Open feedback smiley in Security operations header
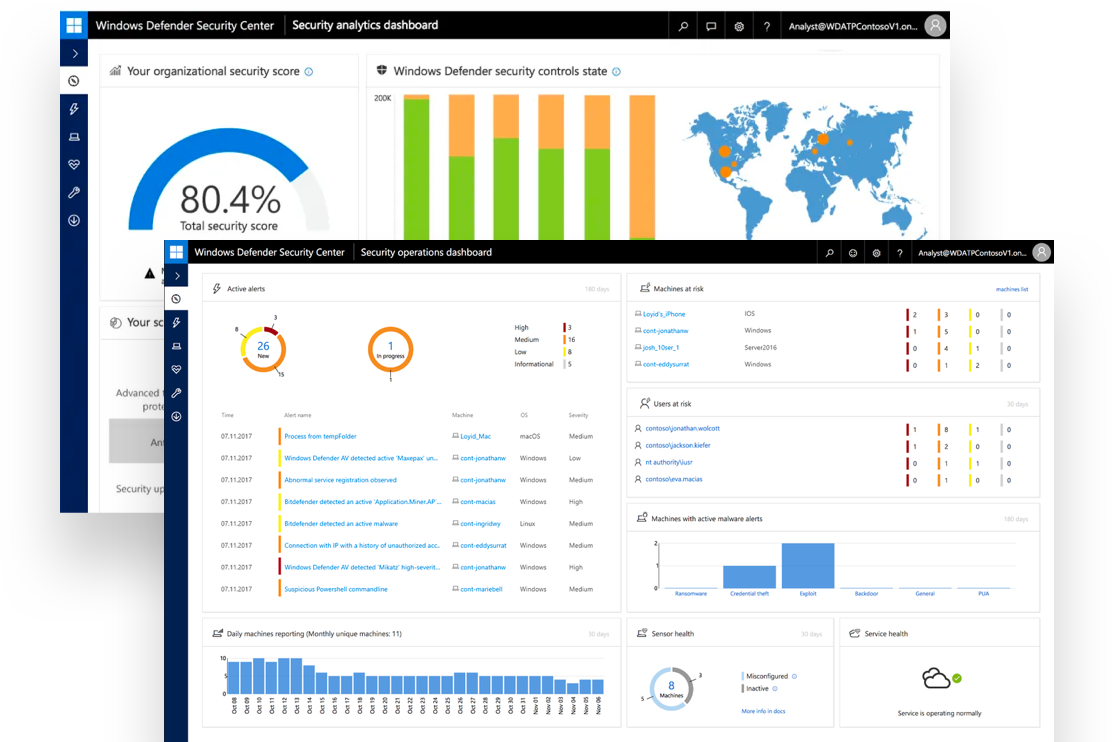The height and width of the screenshot is (742, 1114). coord(853,253)
